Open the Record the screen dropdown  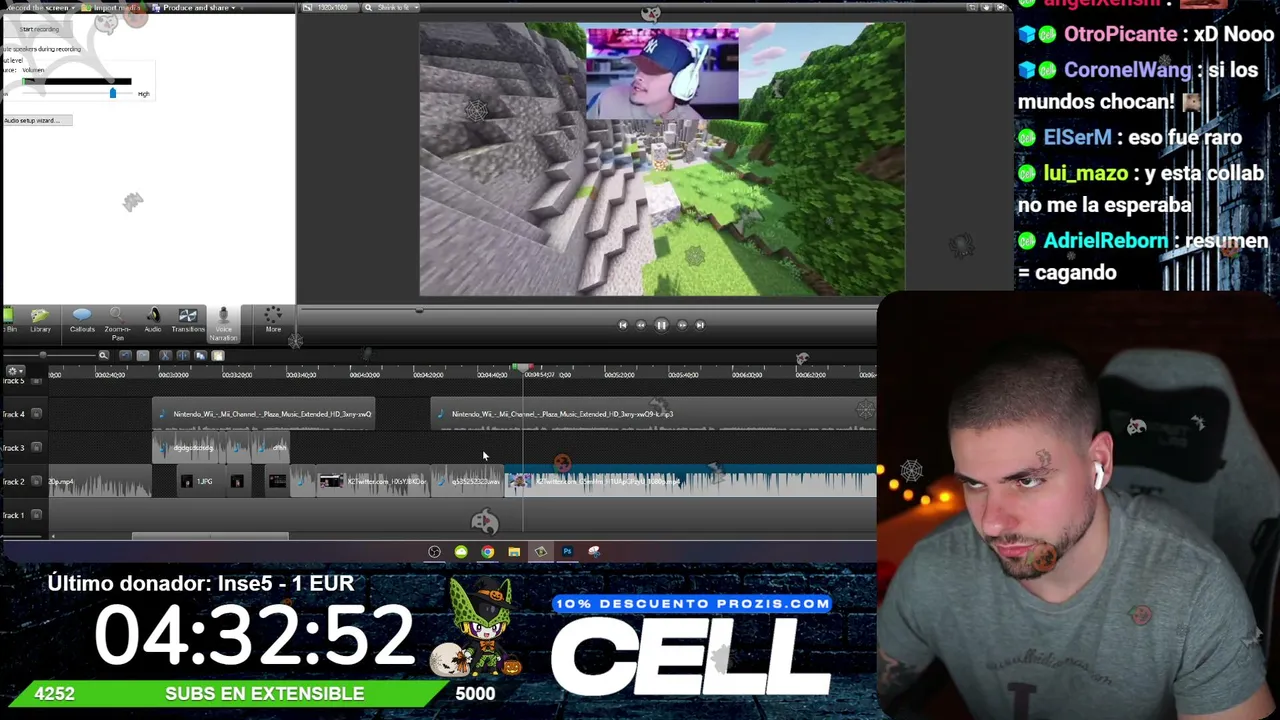[x=40, y=8]
